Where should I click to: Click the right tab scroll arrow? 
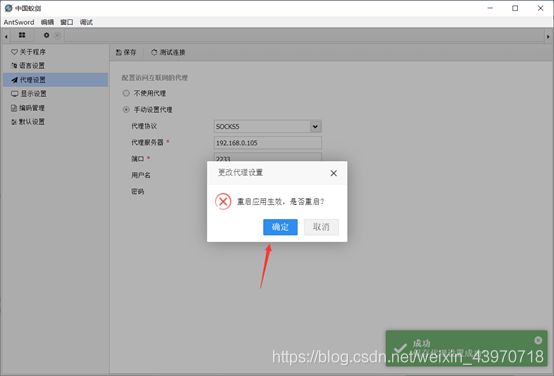point(548,36)
